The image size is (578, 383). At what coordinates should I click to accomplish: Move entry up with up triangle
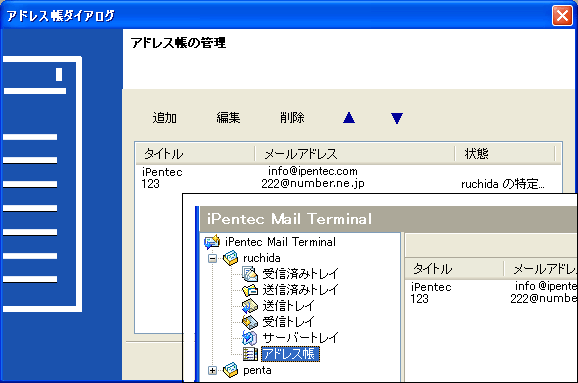coord(349,118)
